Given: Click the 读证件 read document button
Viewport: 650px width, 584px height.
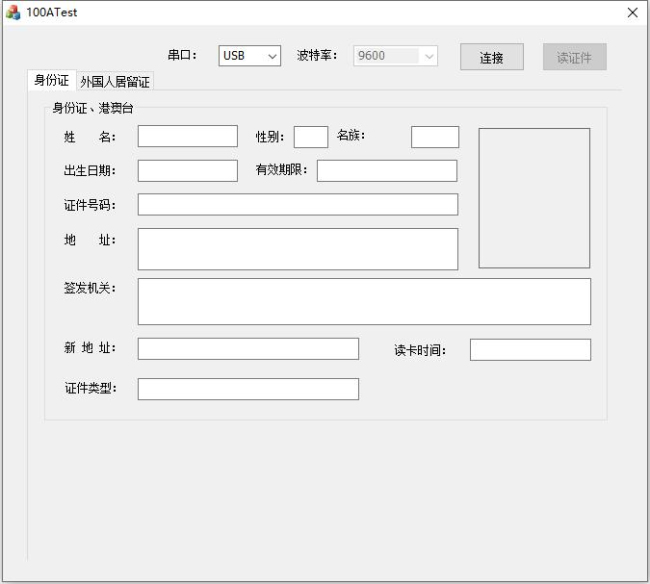Looking at the screenshot, I should [x=574, y=57].
